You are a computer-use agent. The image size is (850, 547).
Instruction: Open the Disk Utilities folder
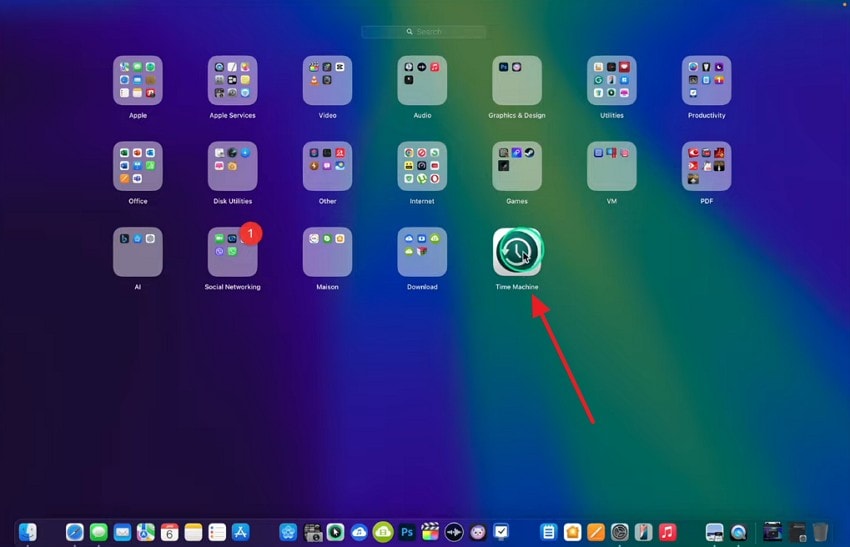coord(233,166)
